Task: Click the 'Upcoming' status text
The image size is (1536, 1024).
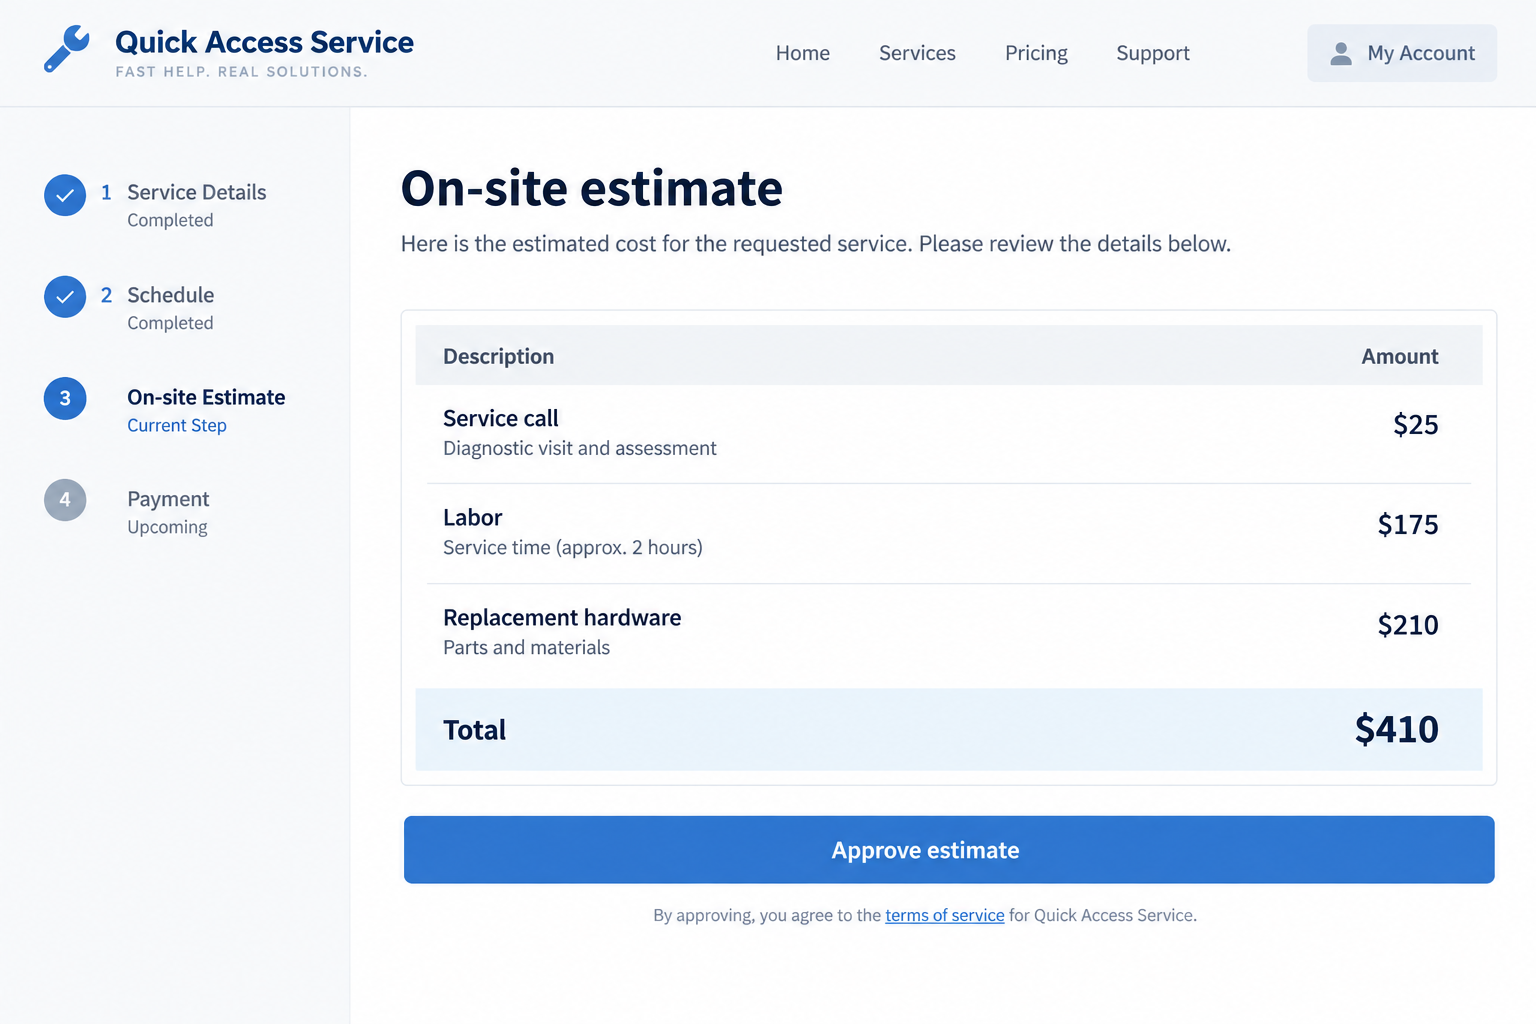Action: 167,527
